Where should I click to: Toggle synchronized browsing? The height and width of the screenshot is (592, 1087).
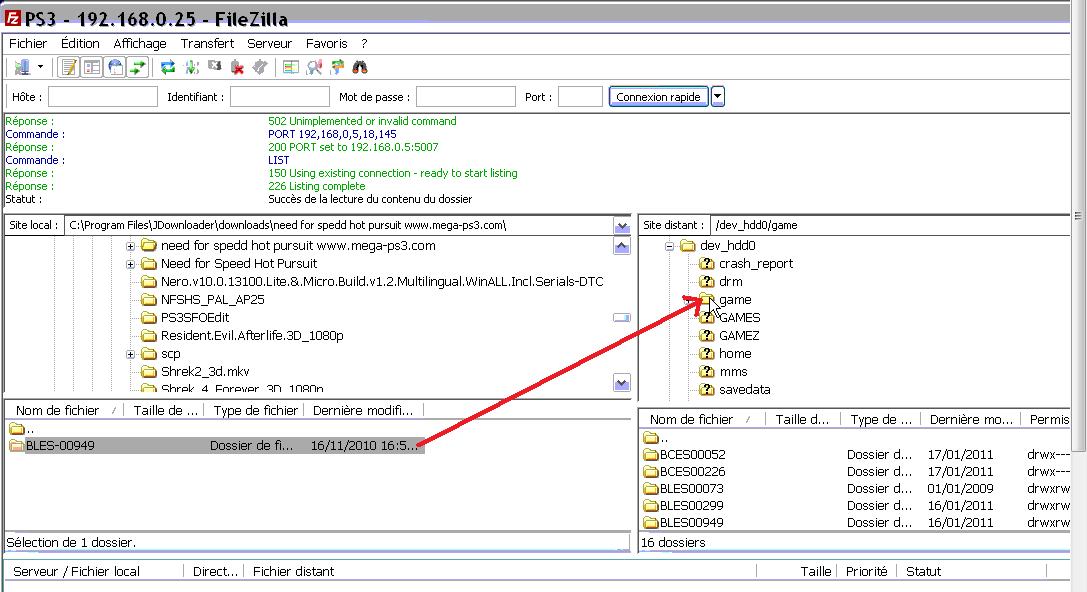[337, 67]
